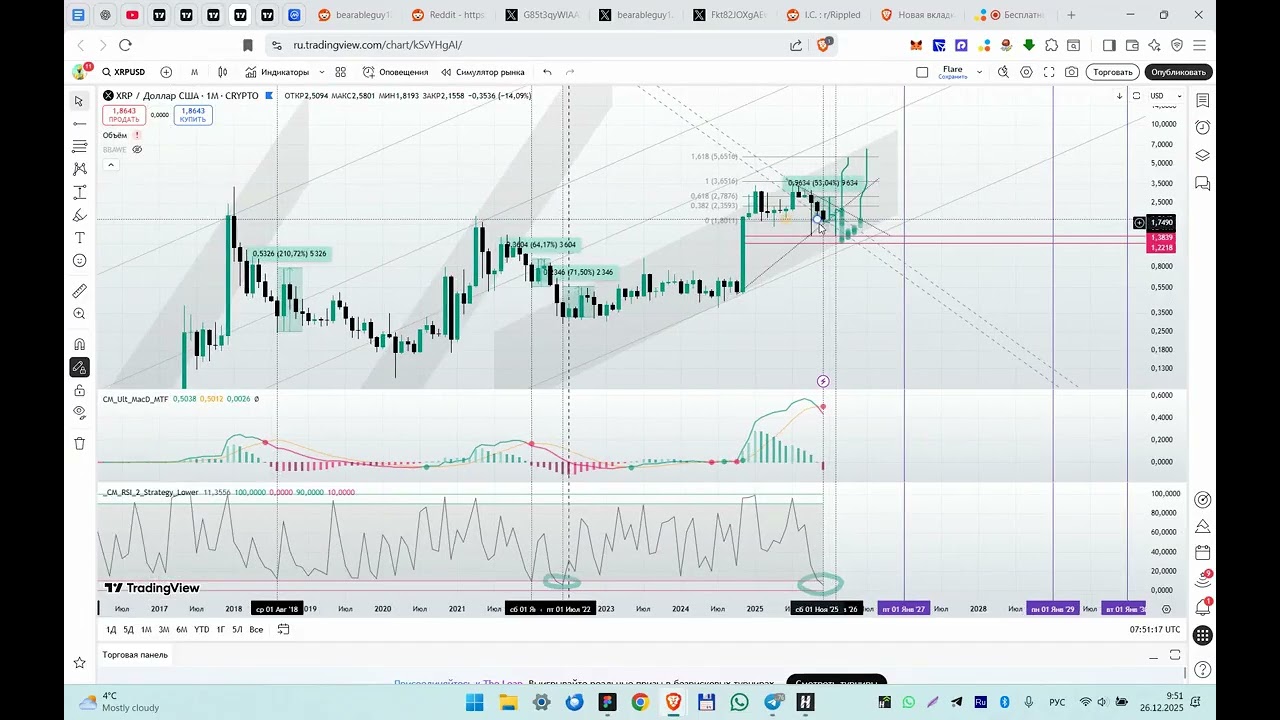Open the chats icon in right sidebar
Viewport: 1280px width, 720px height.
coord(1203,183)
